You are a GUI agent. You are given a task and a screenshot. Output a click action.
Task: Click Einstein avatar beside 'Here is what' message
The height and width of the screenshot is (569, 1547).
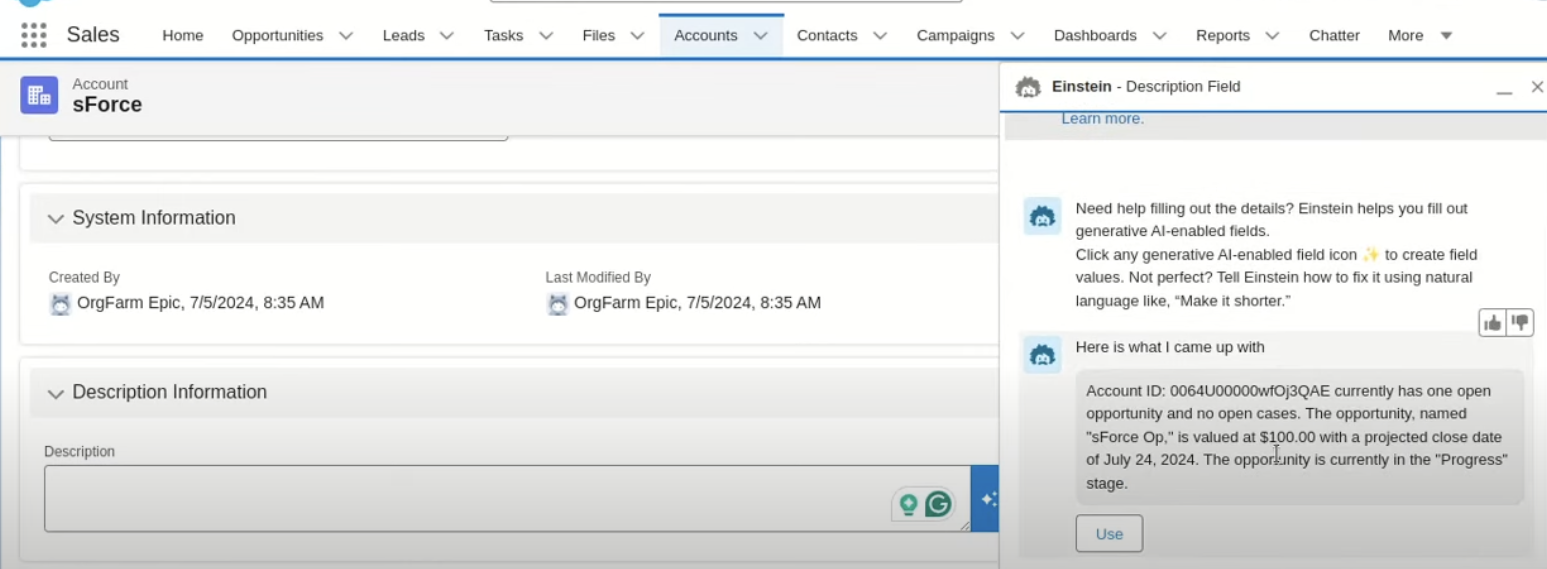(x=1042, y=355)
